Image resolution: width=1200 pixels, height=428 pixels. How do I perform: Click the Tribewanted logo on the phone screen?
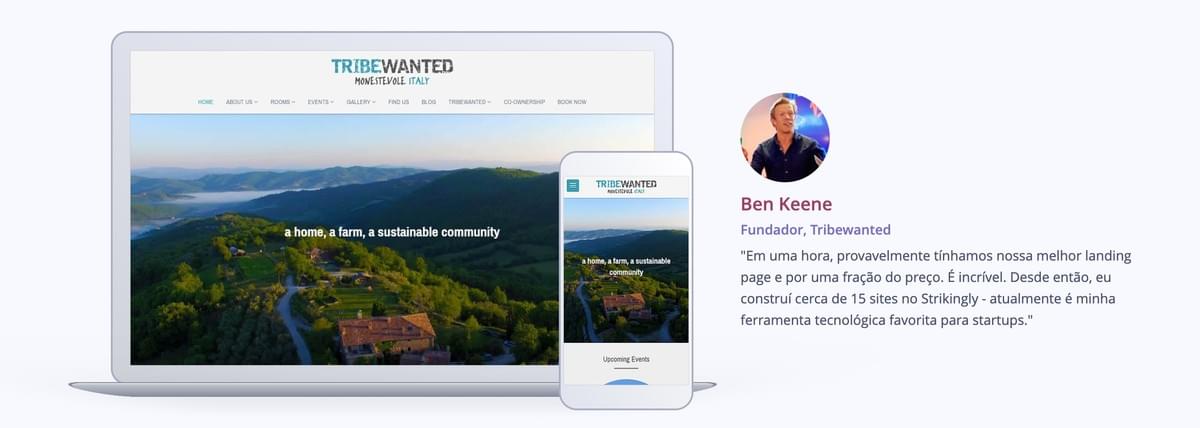(x=626, y=186)
